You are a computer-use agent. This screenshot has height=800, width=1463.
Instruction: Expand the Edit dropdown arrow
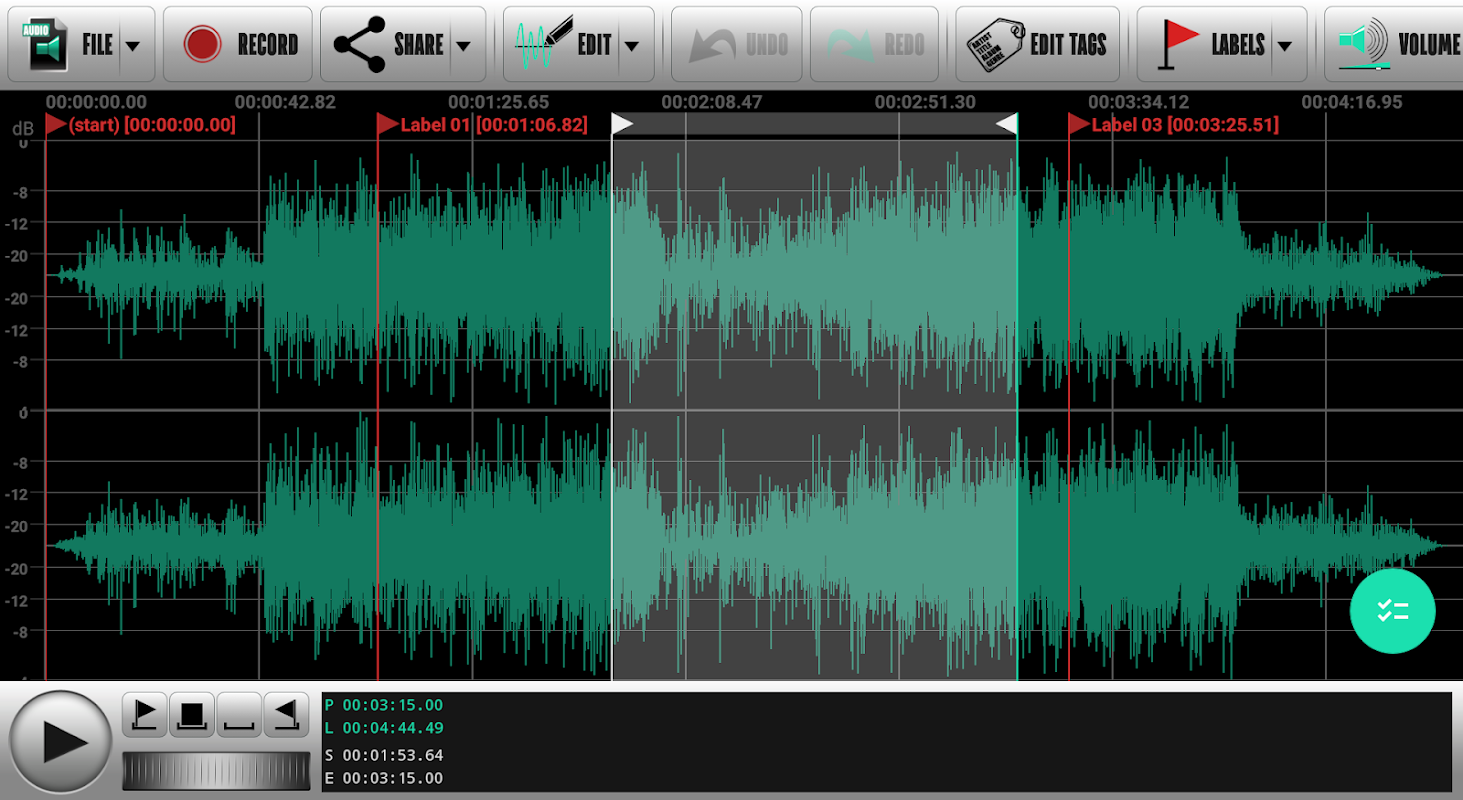tap(632, 45)
